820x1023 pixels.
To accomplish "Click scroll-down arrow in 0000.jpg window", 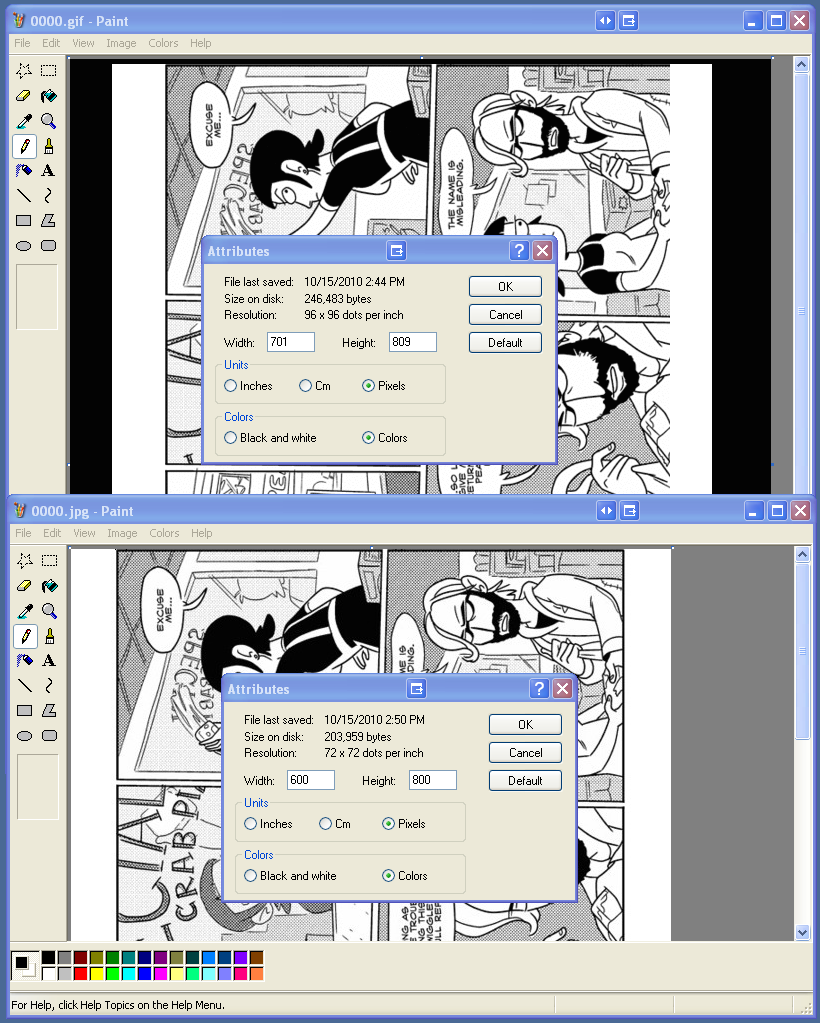I will click(x=802, y=933).
